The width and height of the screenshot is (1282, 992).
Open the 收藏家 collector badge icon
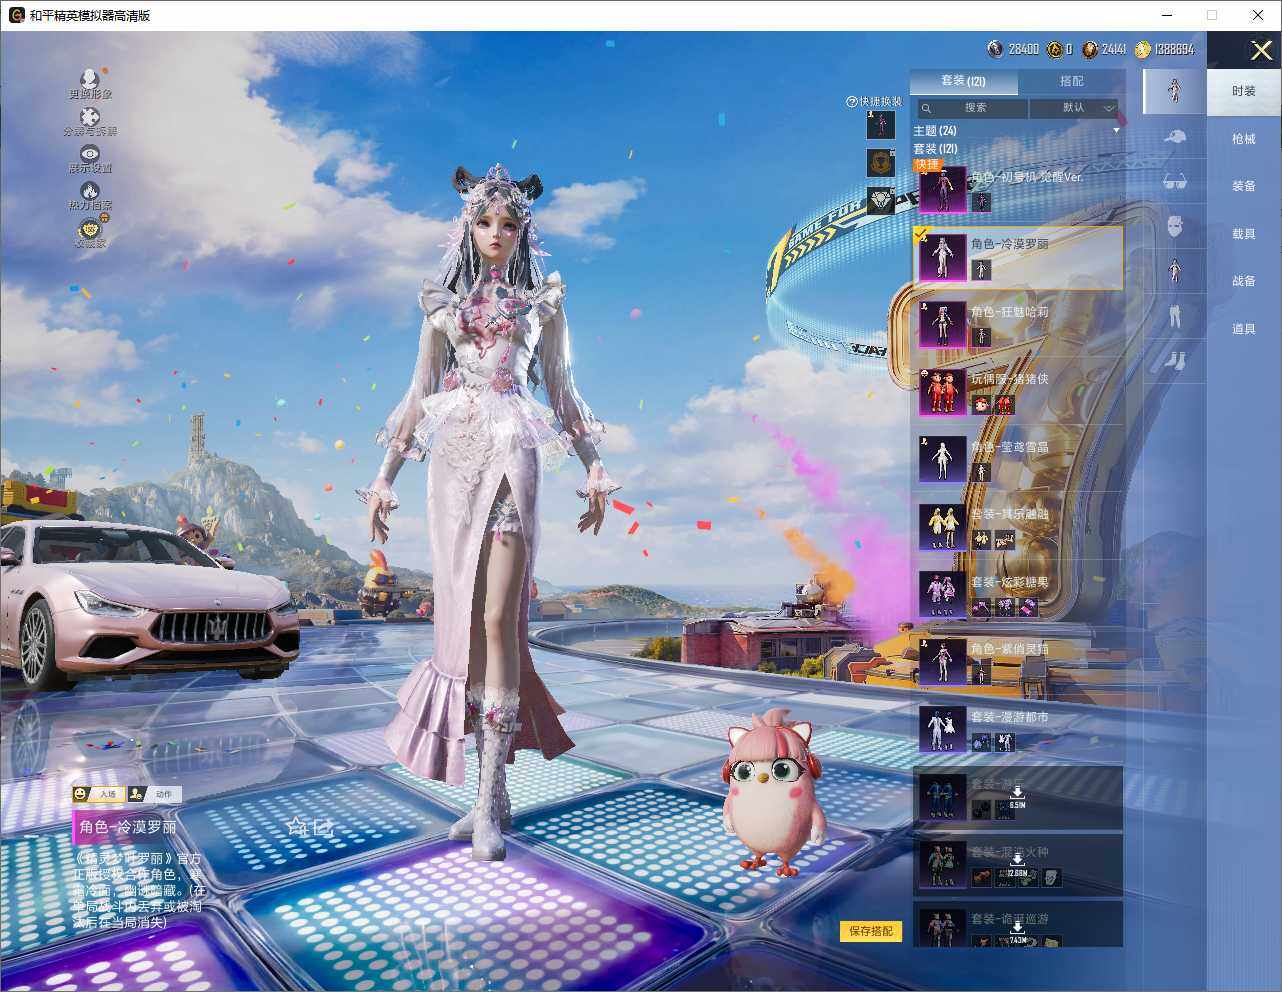(90, 229)
